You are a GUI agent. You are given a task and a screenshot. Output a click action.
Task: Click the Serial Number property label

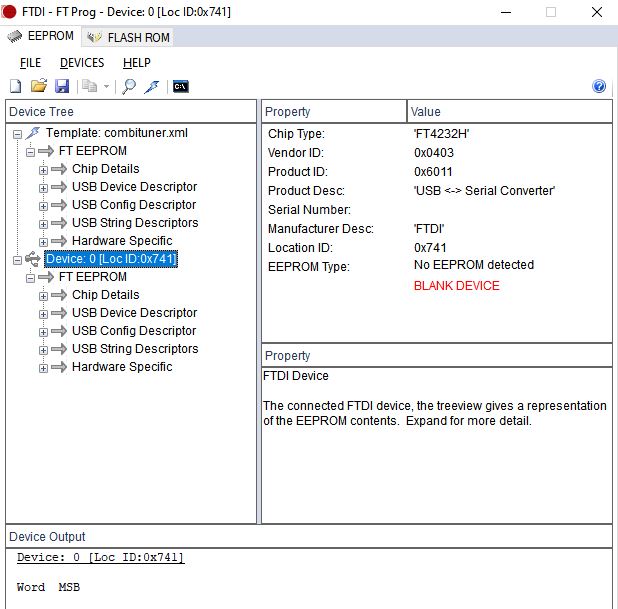[309, 210]
